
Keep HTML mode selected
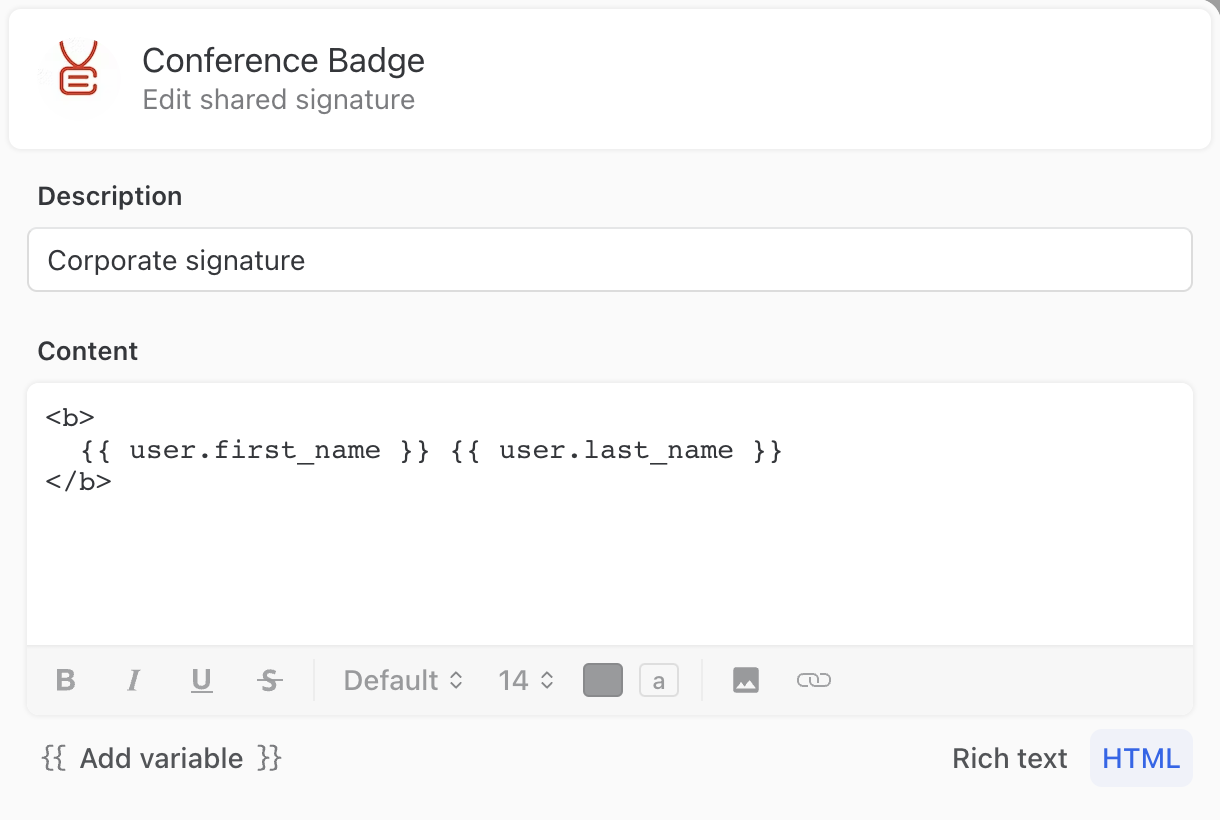point(1140,758)
